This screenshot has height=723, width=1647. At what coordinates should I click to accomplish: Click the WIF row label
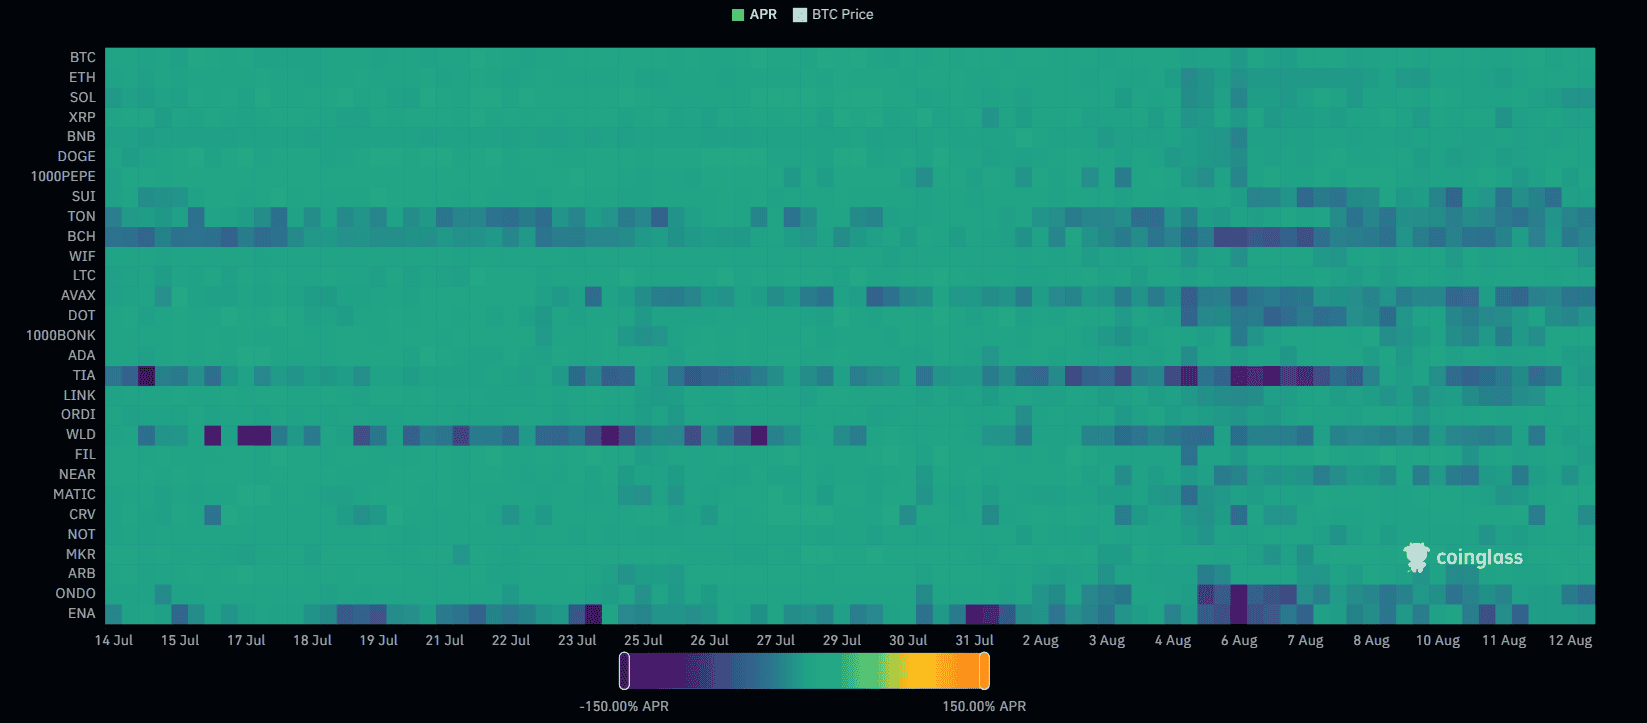pyautogui.click(x=83, y=256)
